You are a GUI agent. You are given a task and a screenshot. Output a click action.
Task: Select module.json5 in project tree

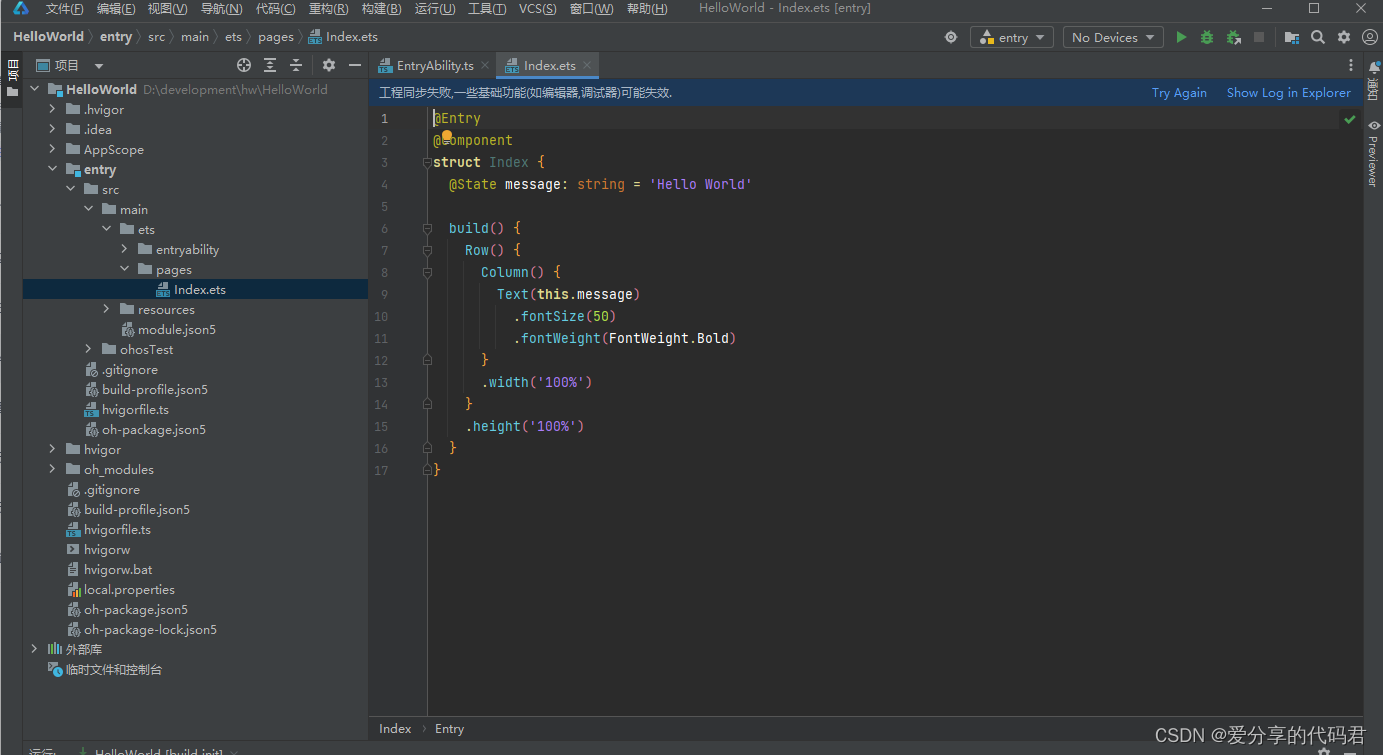point(177,329)
